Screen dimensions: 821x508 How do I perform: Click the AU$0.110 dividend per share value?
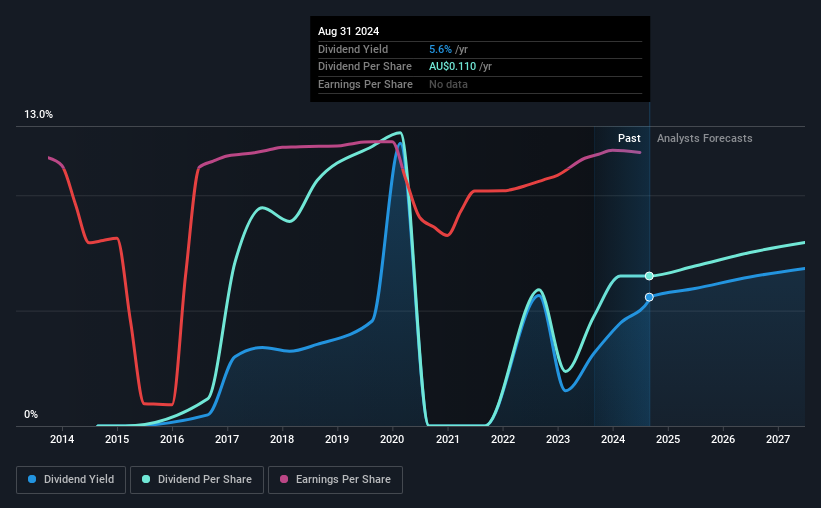coord(452,67)
